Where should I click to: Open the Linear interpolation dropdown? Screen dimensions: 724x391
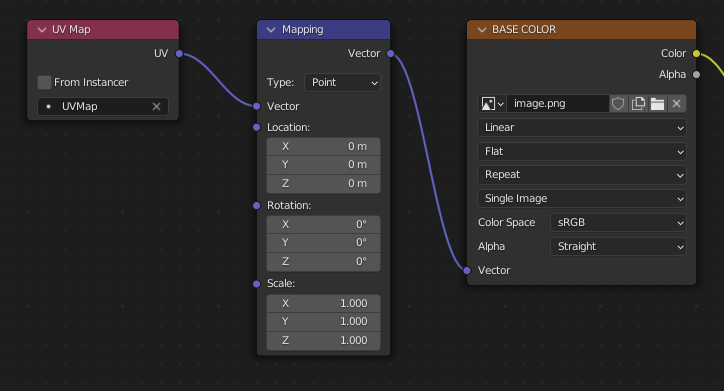(x=582, y=128)
